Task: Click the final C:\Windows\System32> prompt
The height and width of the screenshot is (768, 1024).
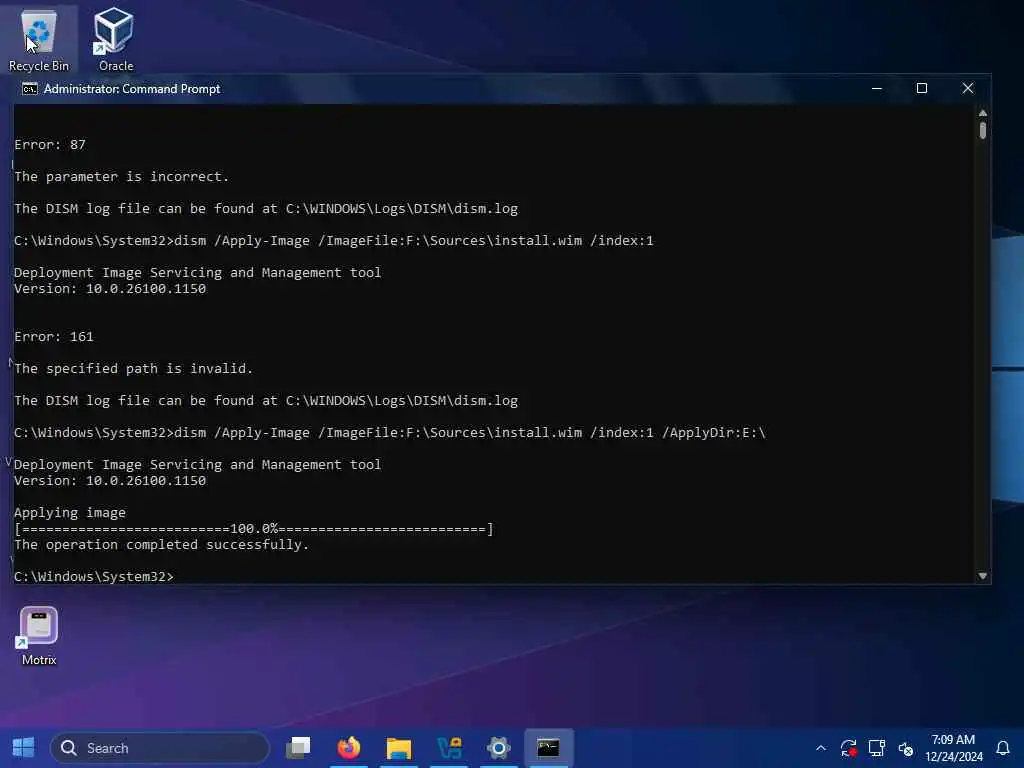Action: coord(94,577)
